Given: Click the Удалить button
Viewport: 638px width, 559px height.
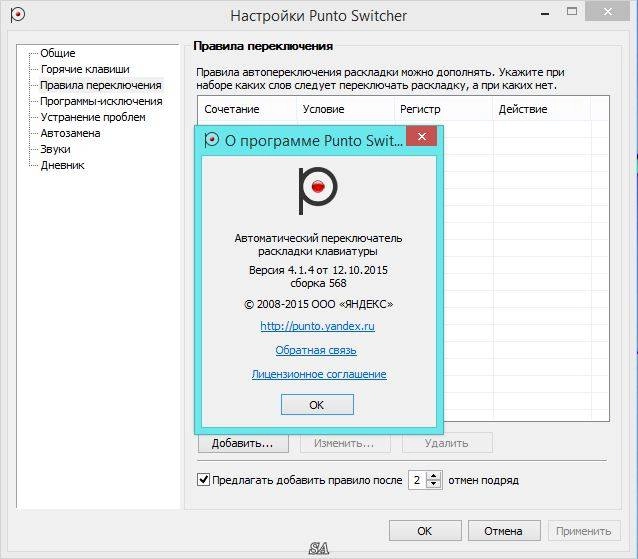Looking at the screenshot, I should pyautogui.click(x=447, y=443).
